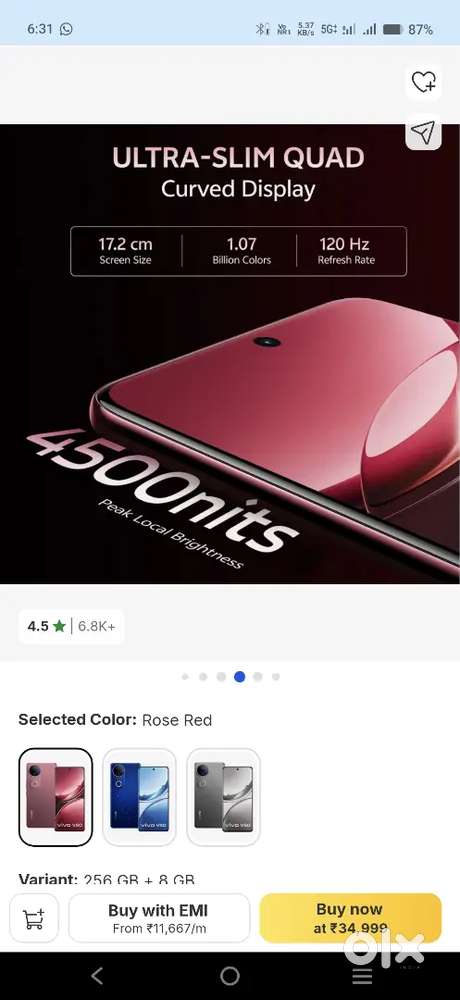Image resolution: width=460 pixels, height=1000 pixels.
Task: Tap the Android back navigation arrow
Action: (97, 975)
